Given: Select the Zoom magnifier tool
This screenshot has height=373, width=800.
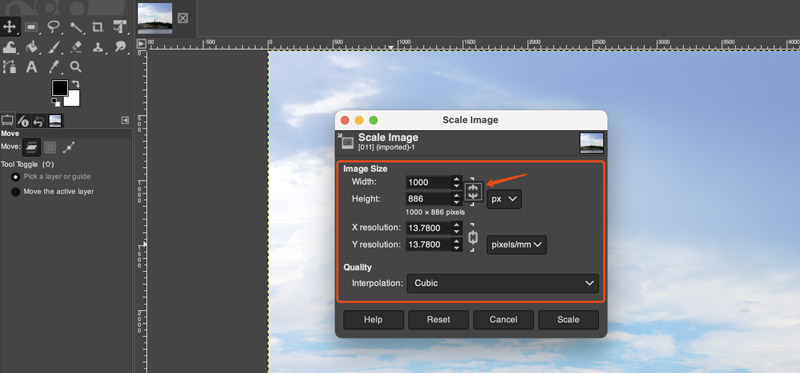Looking at the screenshot, I should tap(76, 67).
